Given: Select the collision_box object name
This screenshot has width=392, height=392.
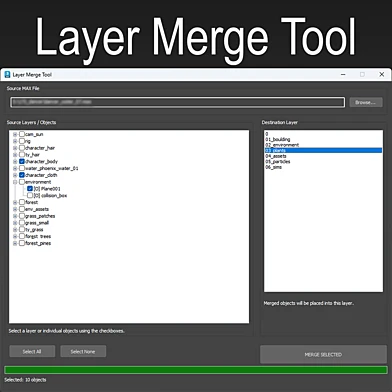Looking at the screenshot, I should pyautogui.click(x=50, y=195).
